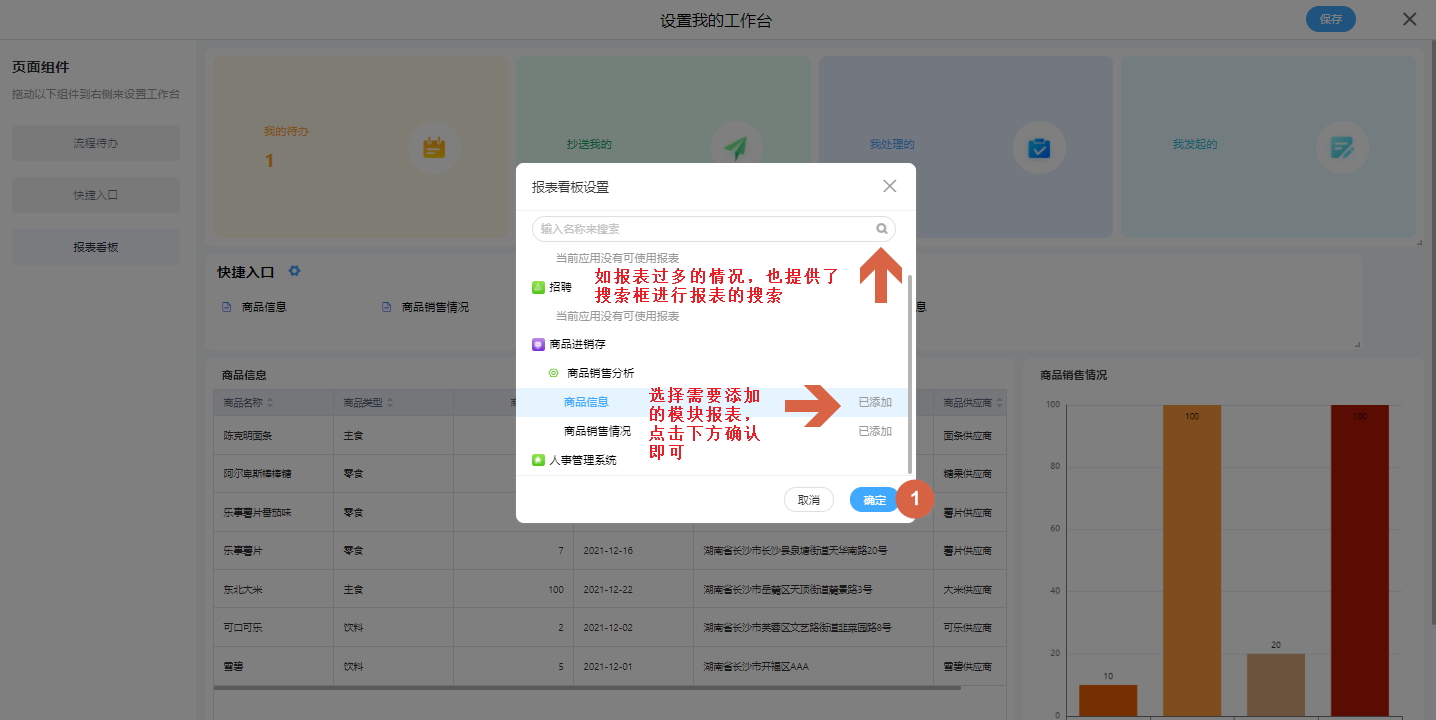Click the 保存 save button
The image size is (1436, 720).
pyautogui.click(x=1330, y=19)
